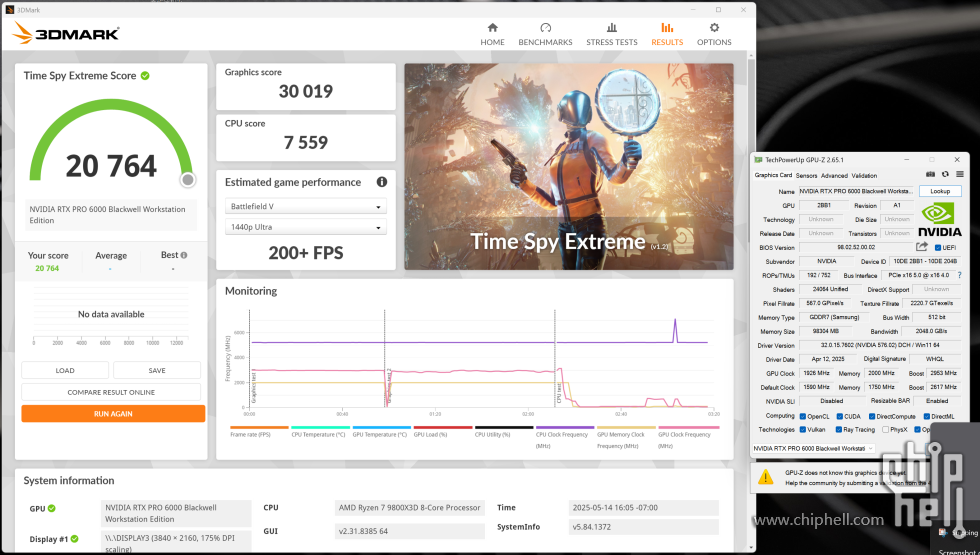The height and width of the screenshot is (555, 980).
Task: Click the GPU-Z Name field
Action: click(856, 191)
